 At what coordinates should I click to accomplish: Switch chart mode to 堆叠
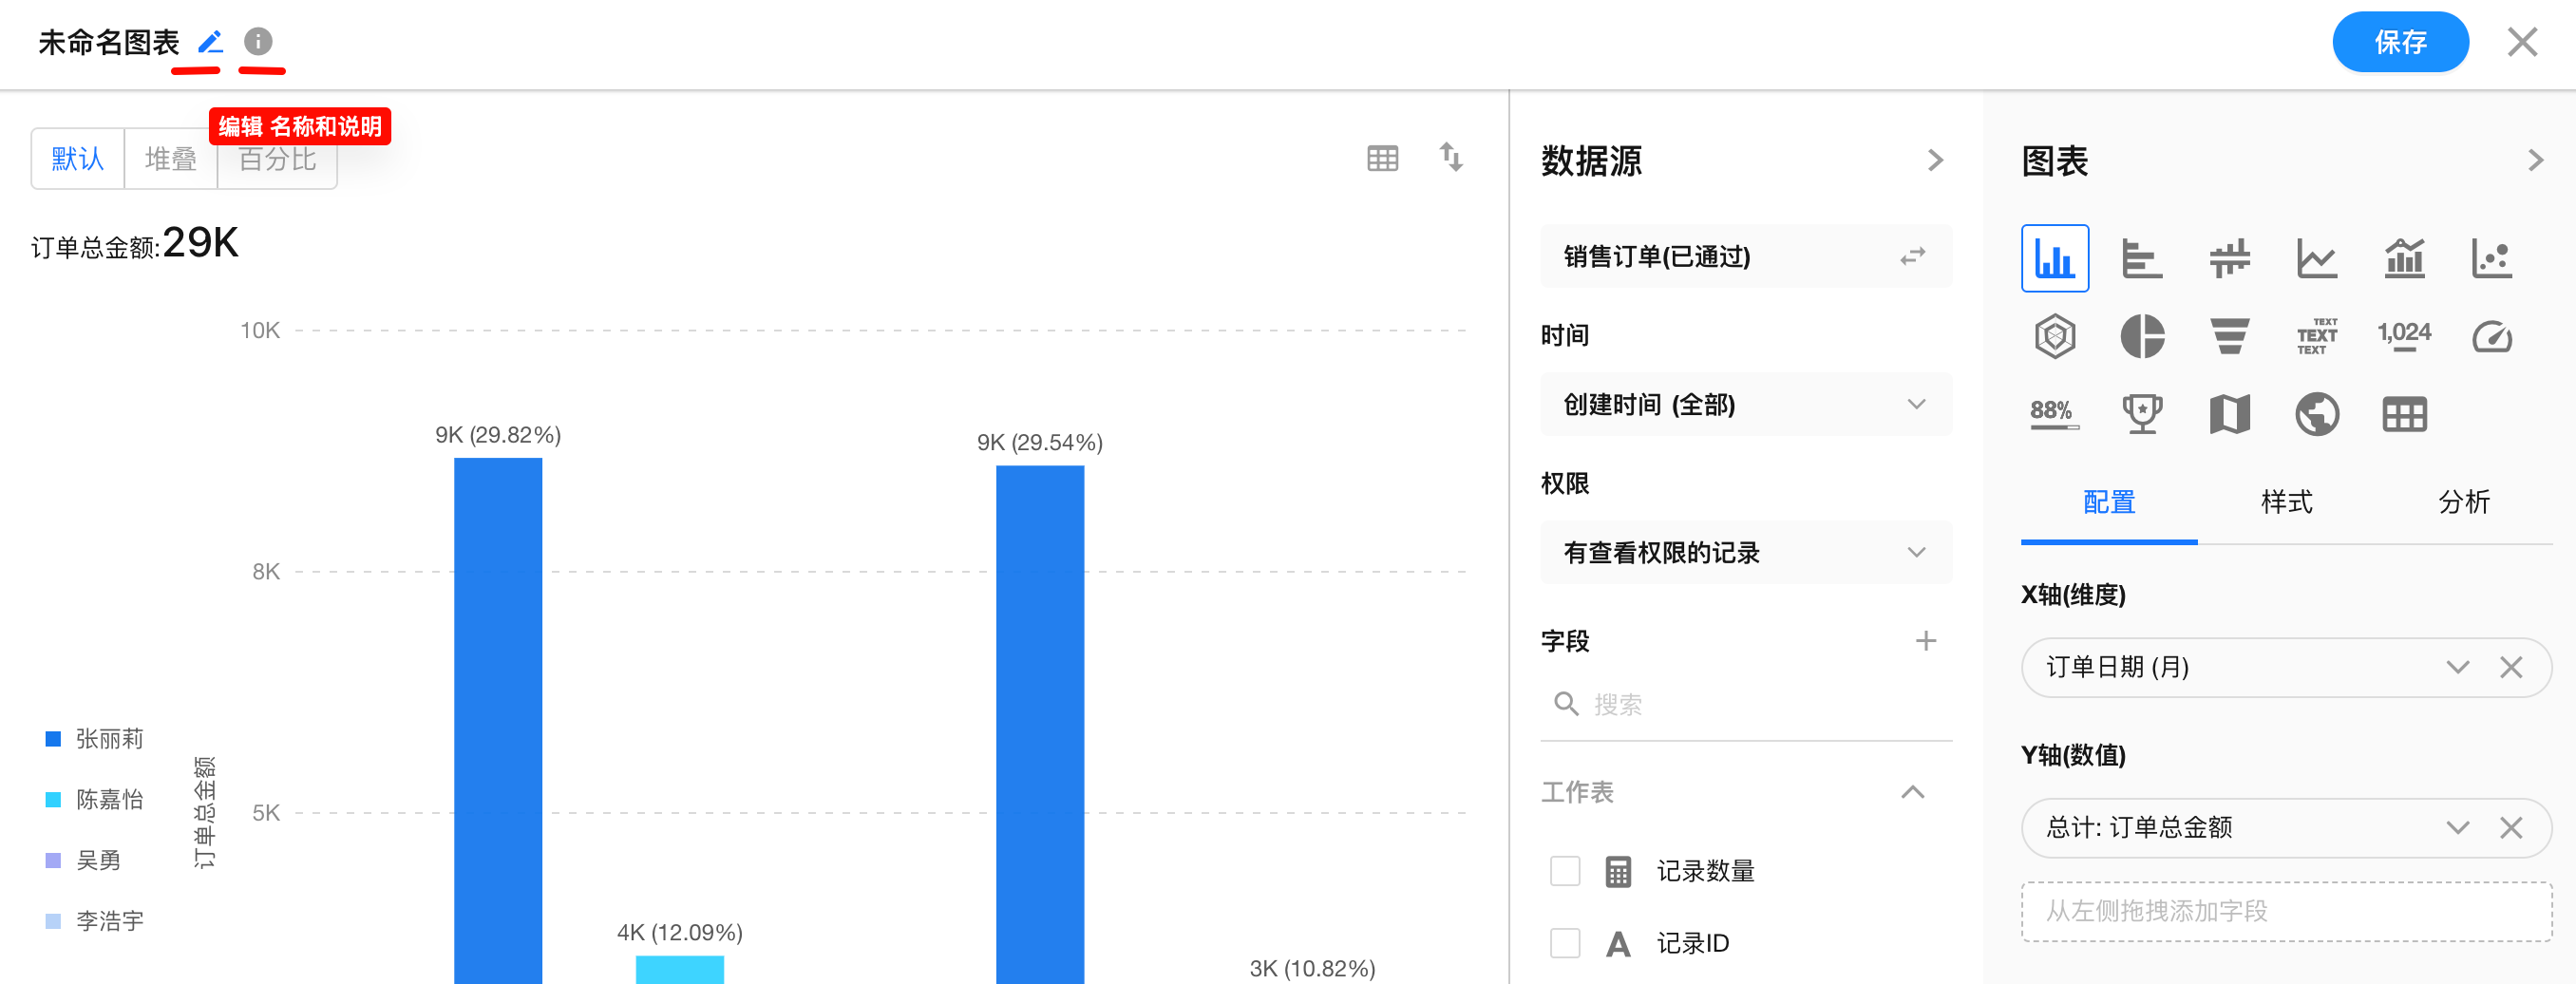click(x=170, y=159)
